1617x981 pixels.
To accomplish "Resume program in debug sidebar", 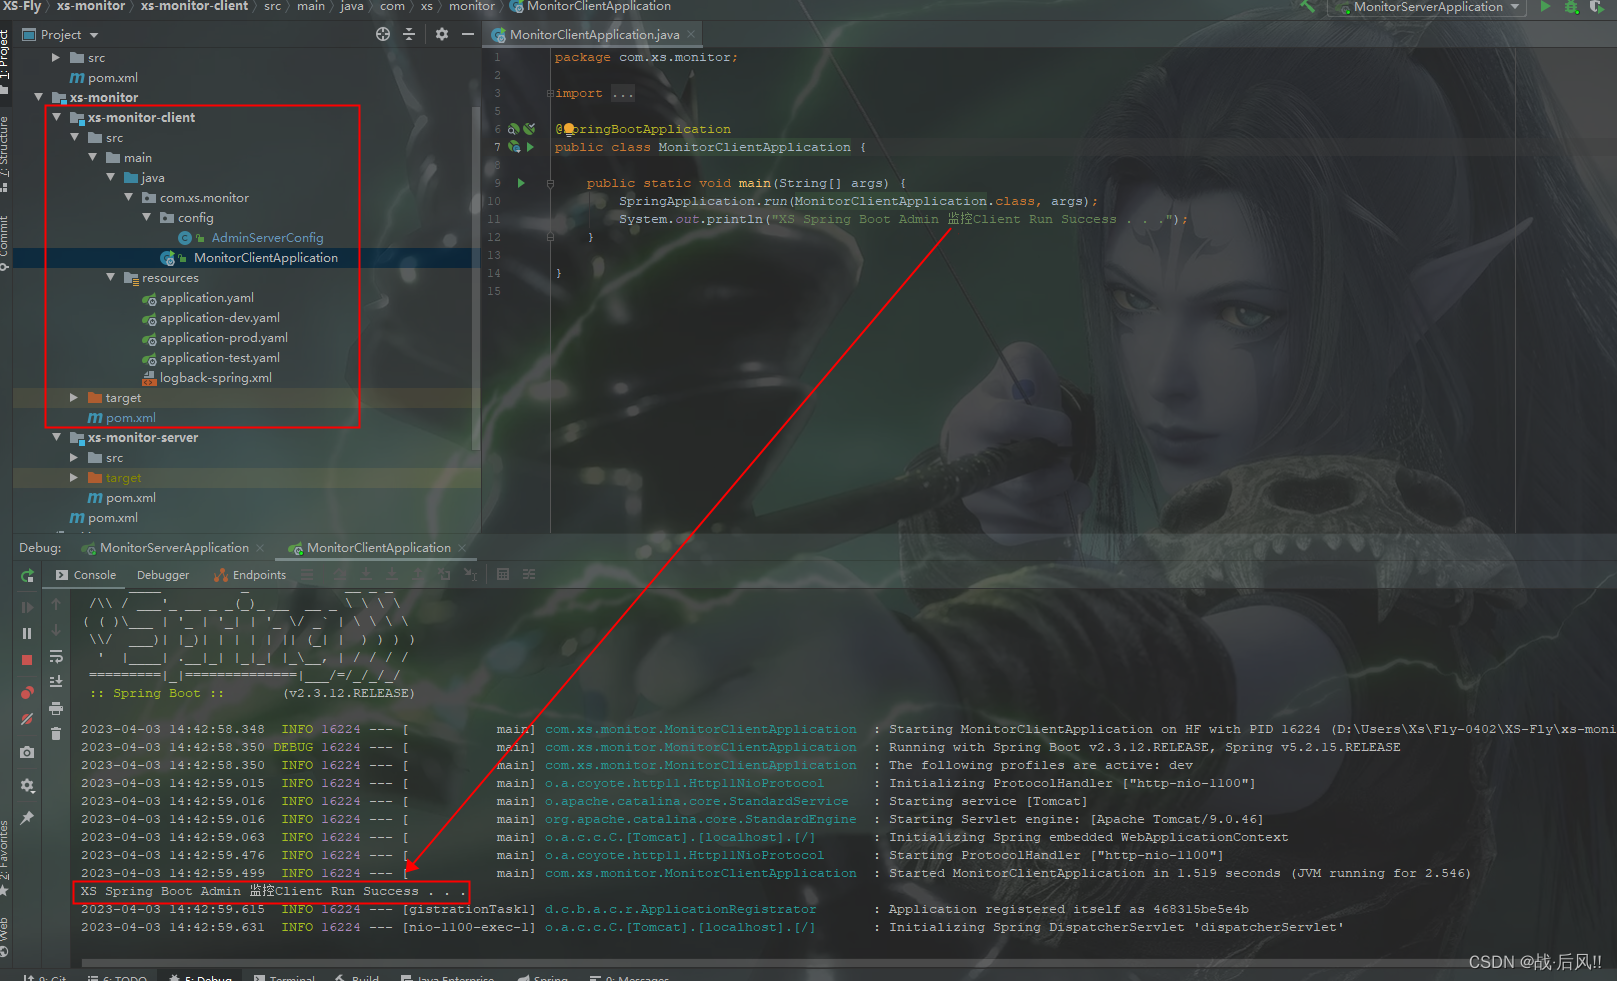I will (x=27, y=607).
